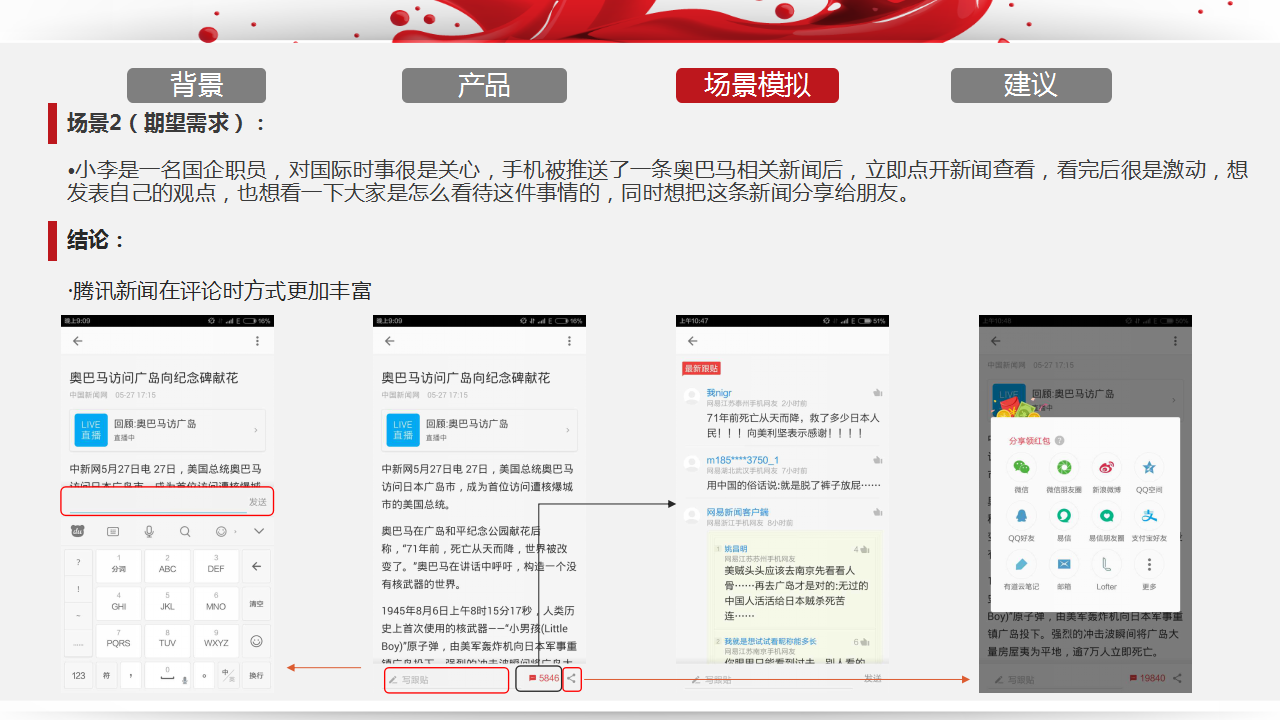Share to 有道云笔记
The height and width of the screenshot is (720, 1280).
1021,564
